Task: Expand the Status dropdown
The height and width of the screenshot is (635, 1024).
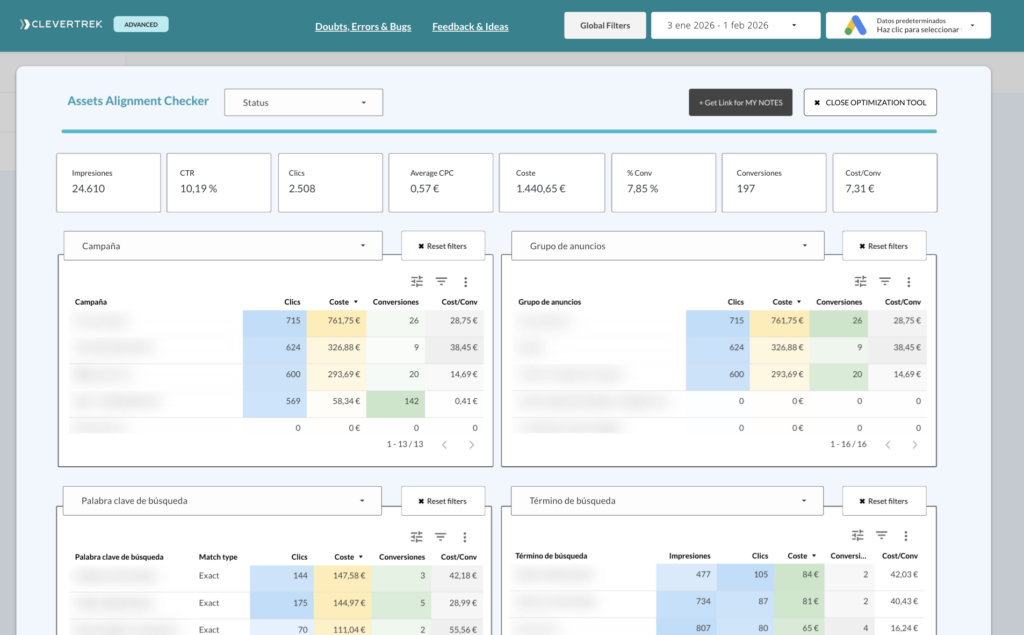Action: 303,102
